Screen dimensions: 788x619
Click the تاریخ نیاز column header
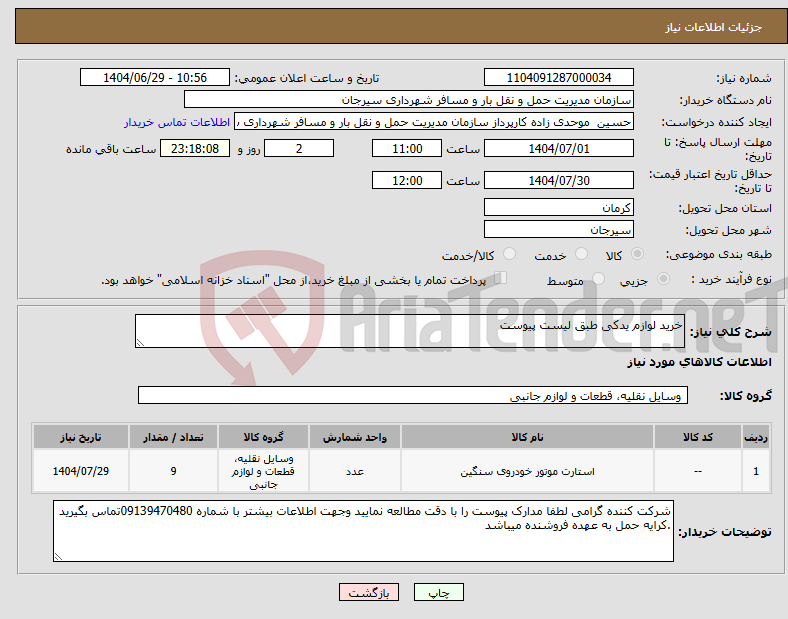(x=81, y=437)
